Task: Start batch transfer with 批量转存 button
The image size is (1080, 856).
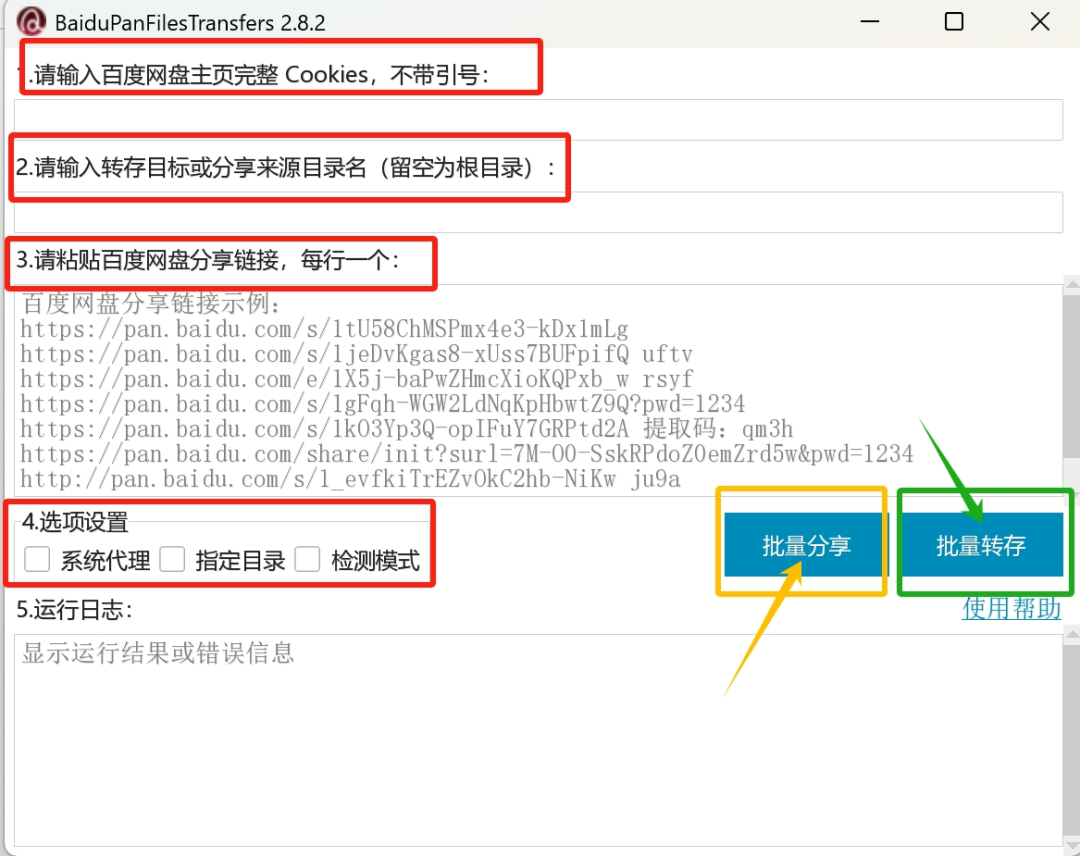Action: 982,545
